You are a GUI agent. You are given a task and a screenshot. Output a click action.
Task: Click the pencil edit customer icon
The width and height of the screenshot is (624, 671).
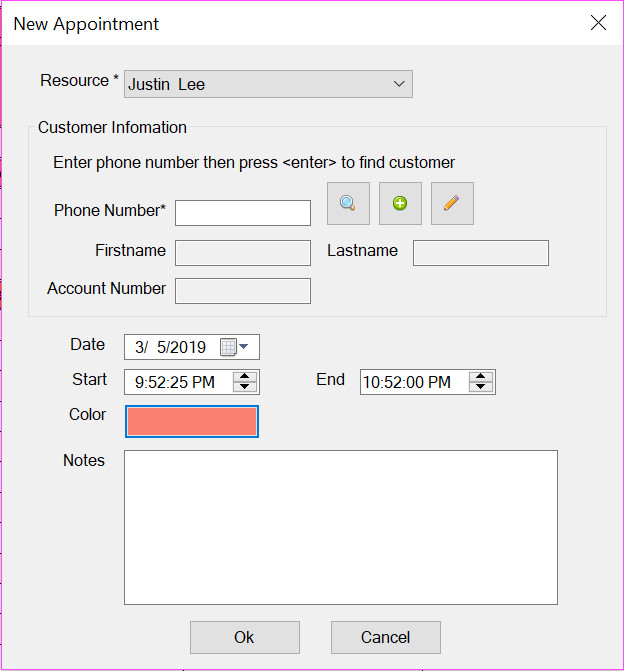[452, 203]
